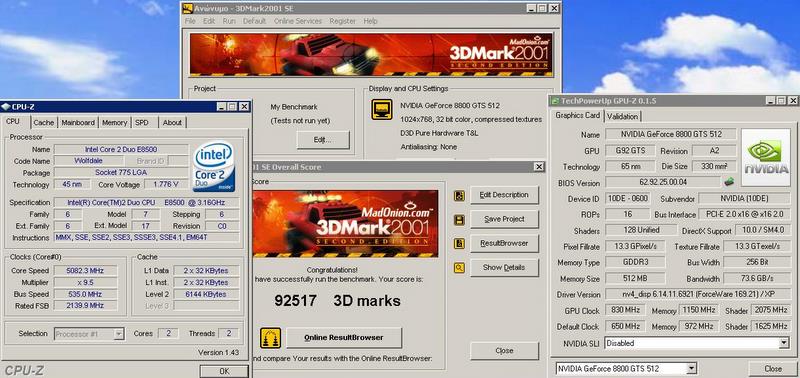Switch to the Cache tab in CPU-Z
The height and width of the screenshot is (378, 800).
tap(44, 122)
